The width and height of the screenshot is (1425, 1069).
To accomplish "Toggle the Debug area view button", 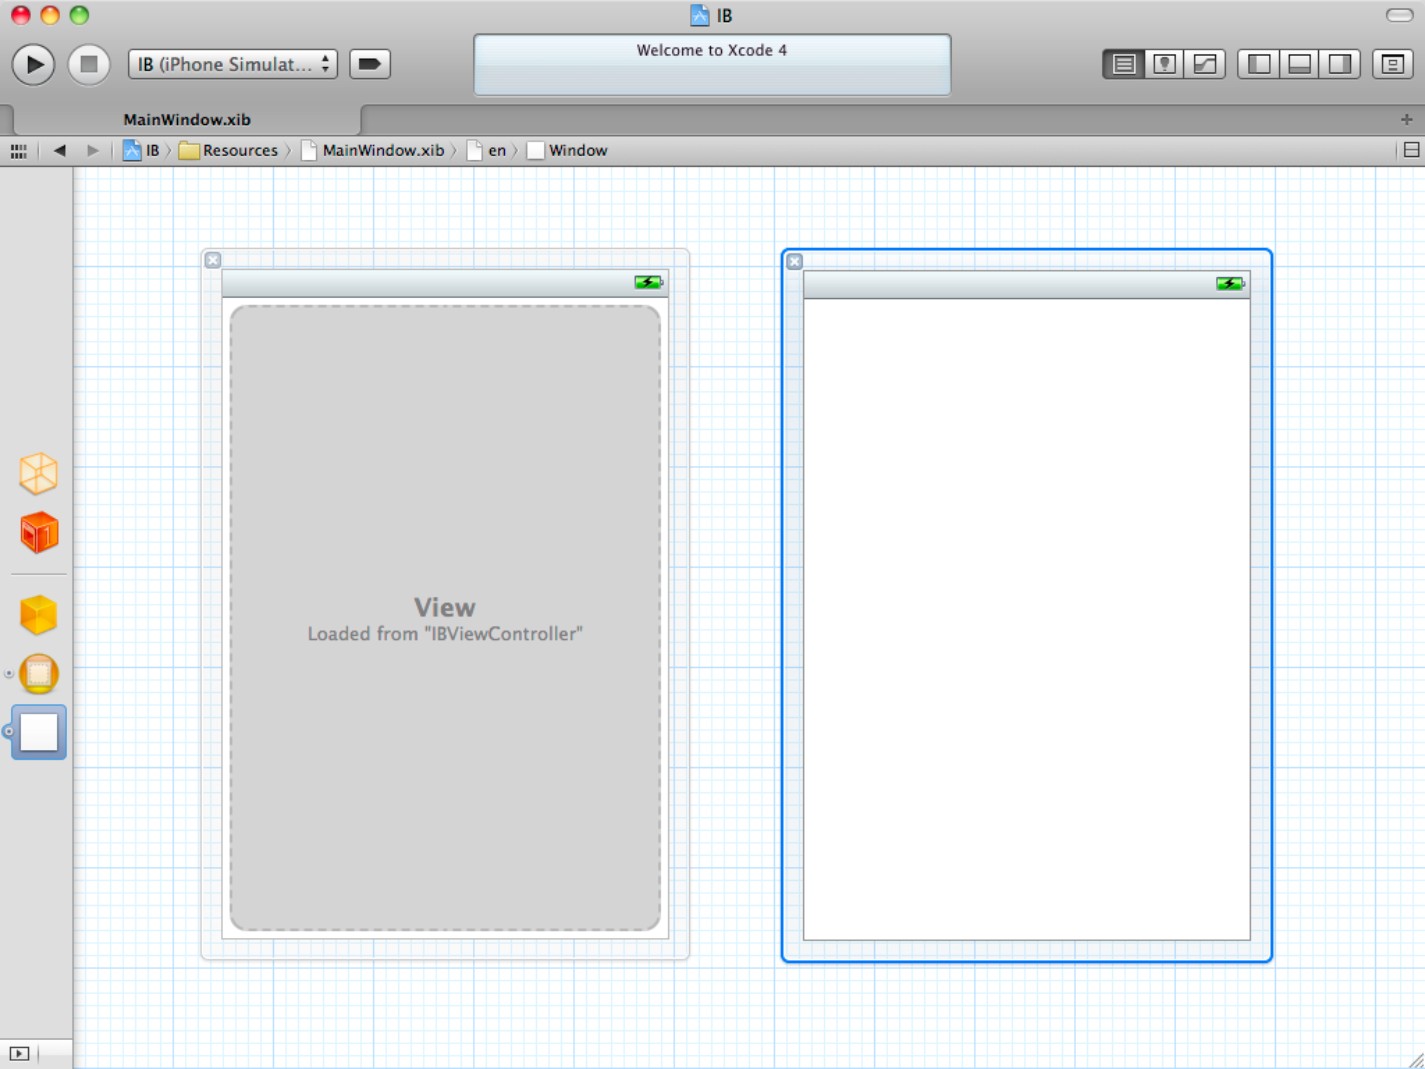I will pos(1299,64).
